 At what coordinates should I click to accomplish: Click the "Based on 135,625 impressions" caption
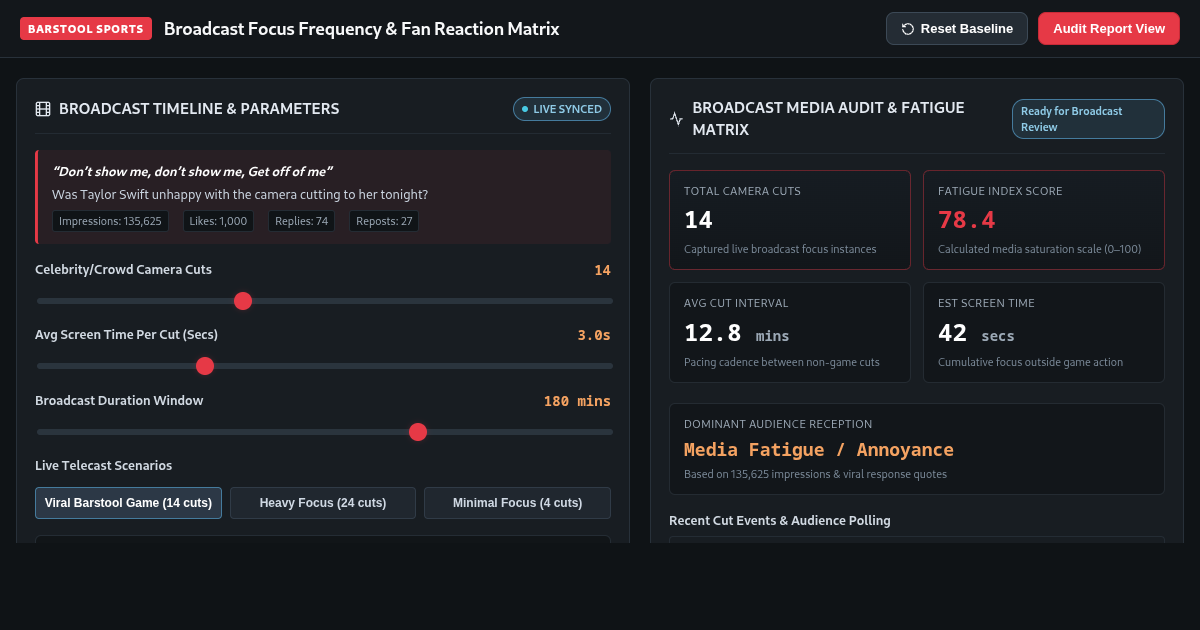(x=815, y=474)
